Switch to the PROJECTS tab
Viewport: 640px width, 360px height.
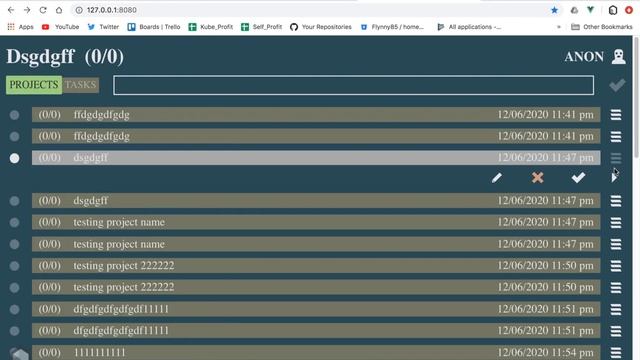[34, 85]
